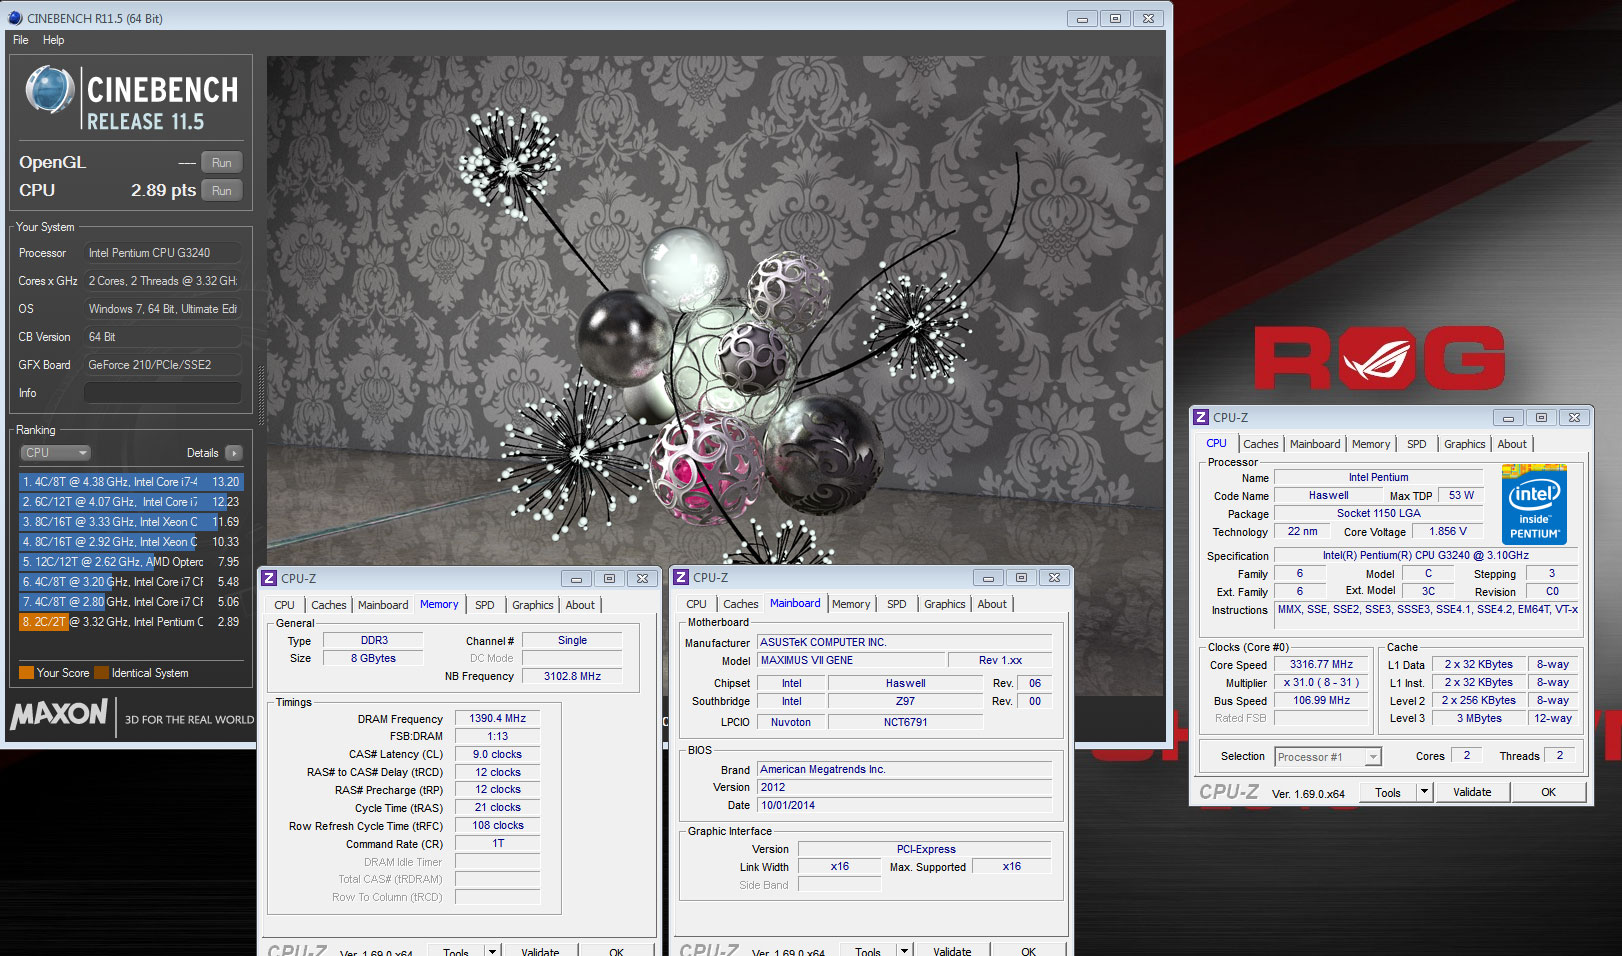This screenshot has height=956, width=1622.
Task: Run the CPU benchmark in Cinebench
Action: coord(222,191)
